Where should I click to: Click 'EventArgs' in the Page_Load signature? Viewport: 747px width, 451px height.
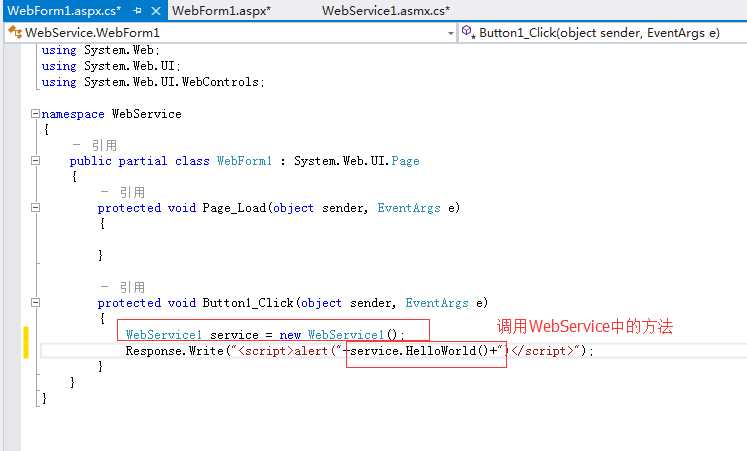409,208
